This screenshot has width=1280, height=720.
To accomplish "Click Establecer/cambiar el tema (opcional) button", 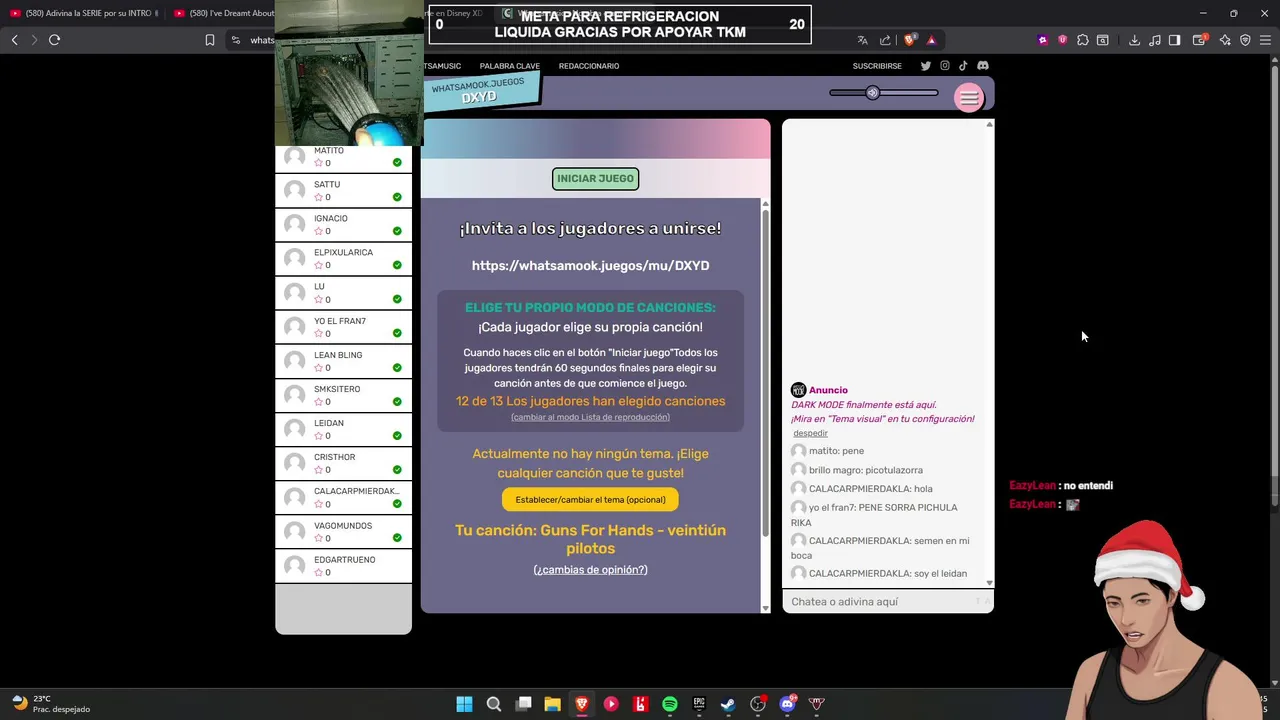I will [x=590, y=500].
